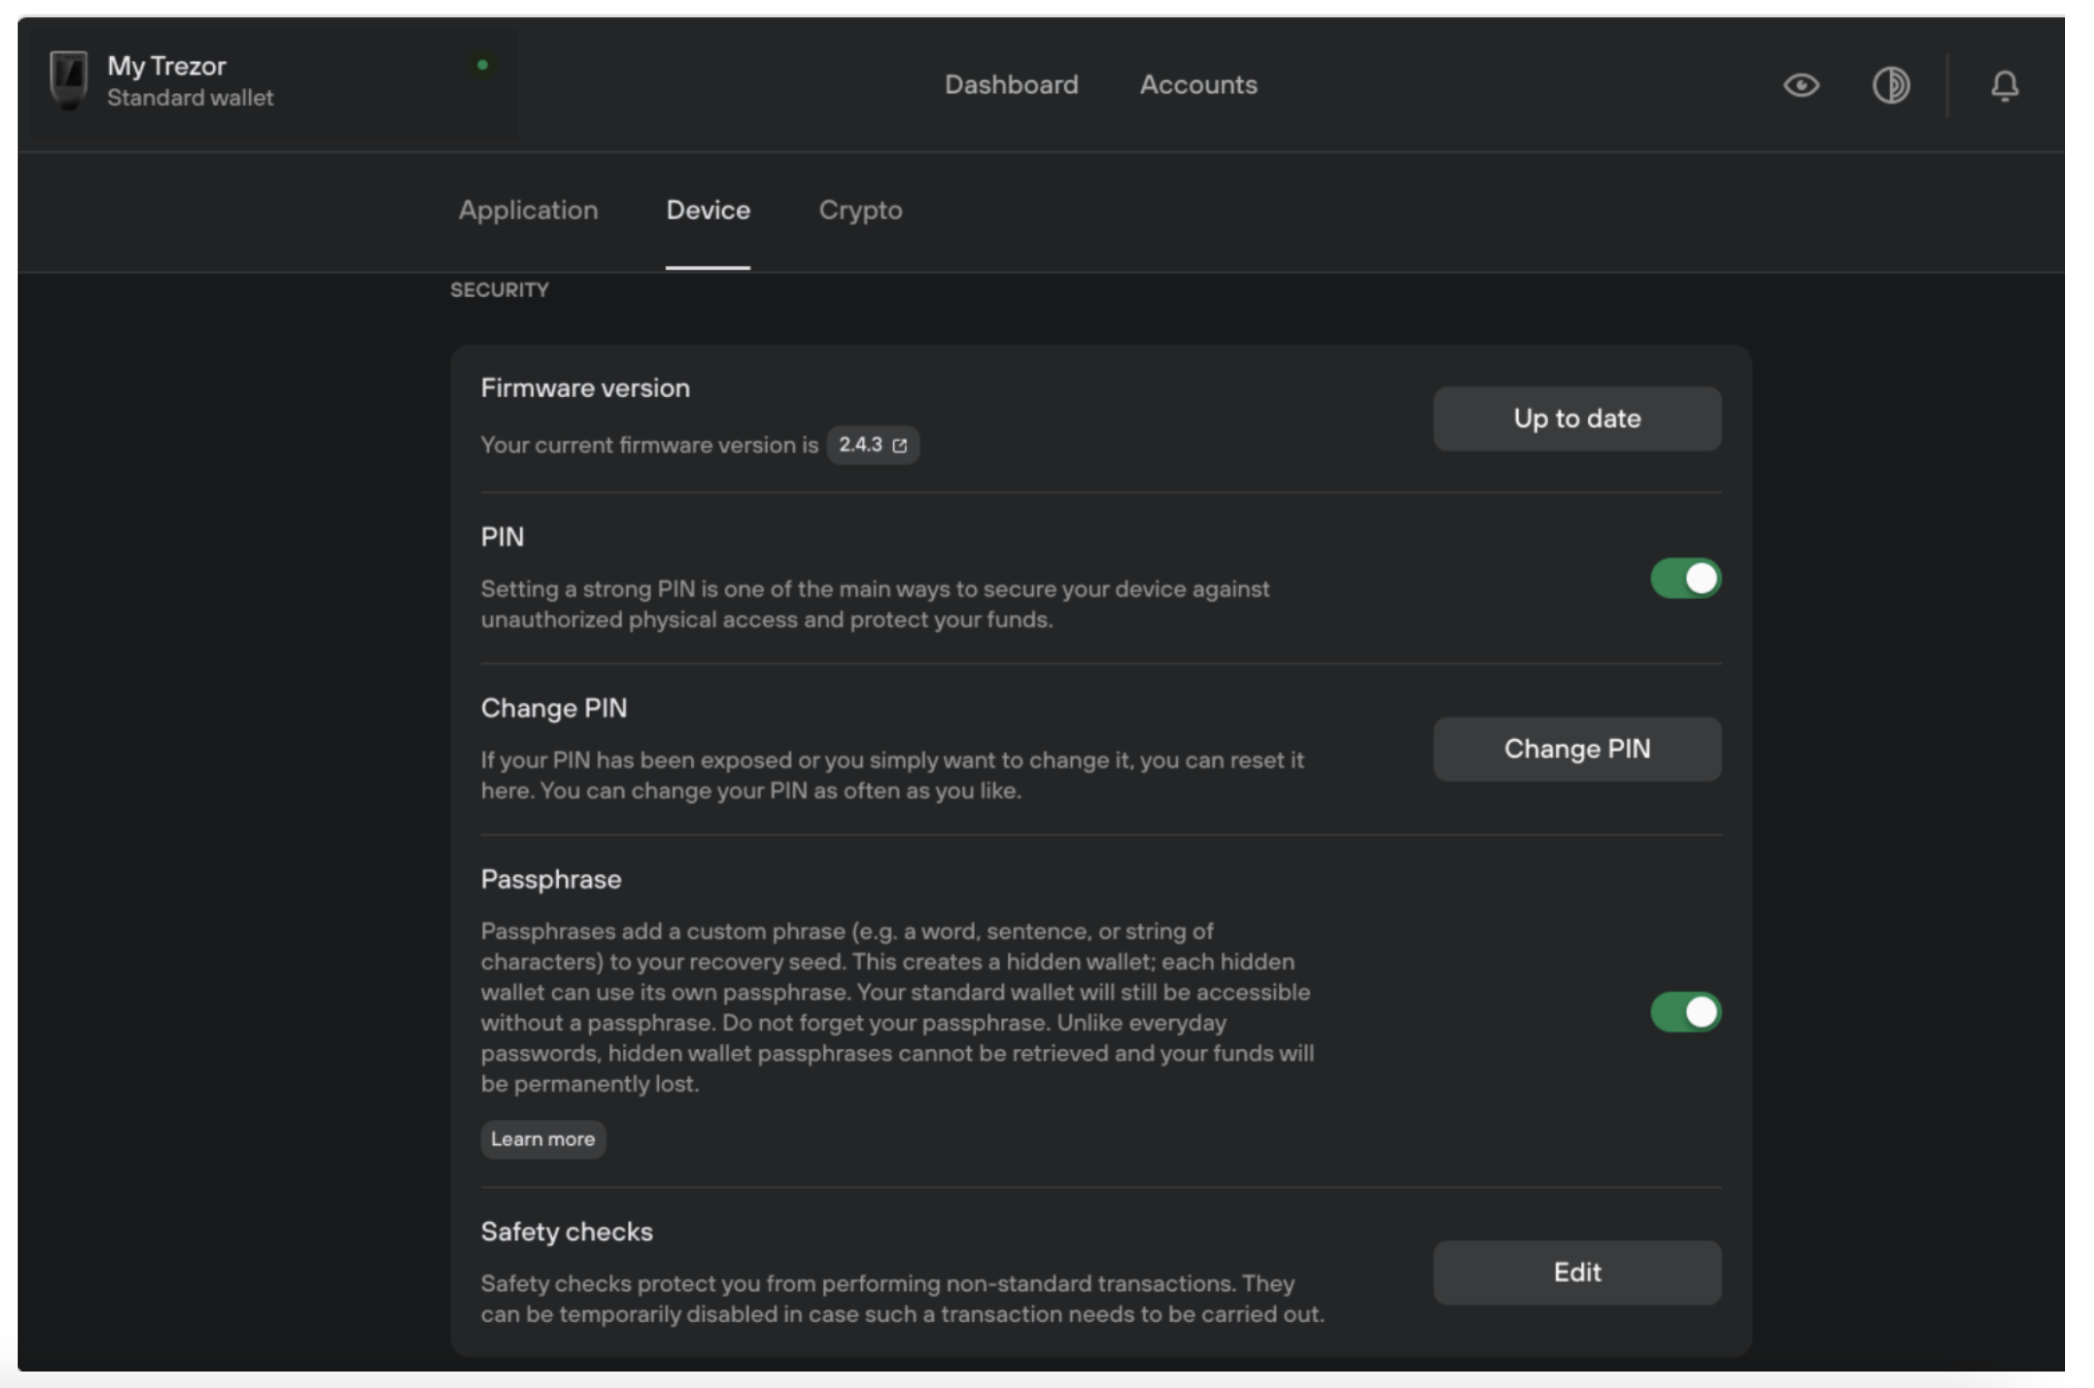Switch to the Application settings tab
This screenshot has height=1388, width=2094.
528,210
